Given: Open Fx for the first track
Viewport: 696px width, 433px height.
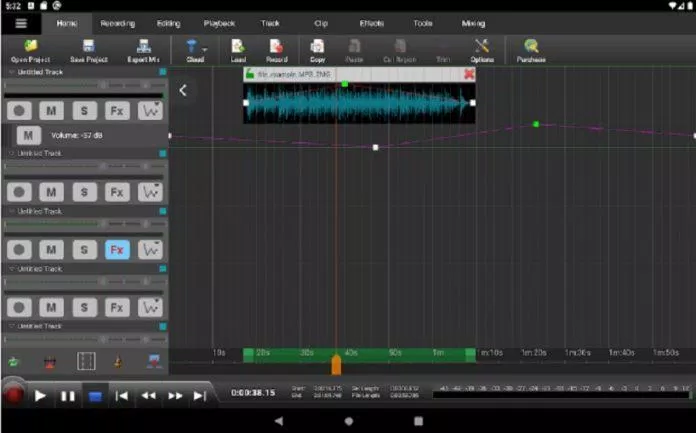Looking at the screenshot, I should coord(117,111).
